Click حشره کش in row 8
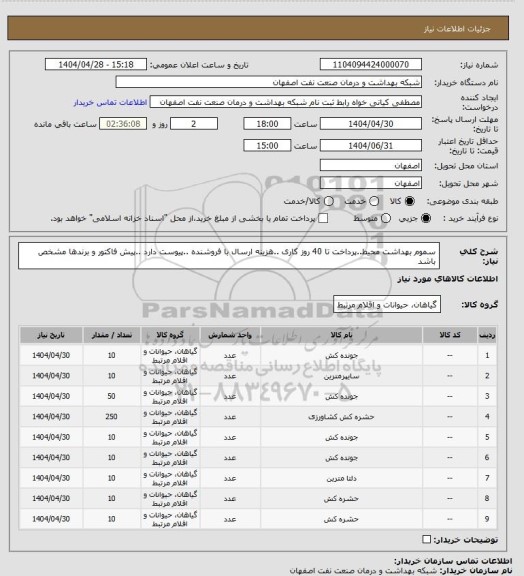 (x=341, y=498)
